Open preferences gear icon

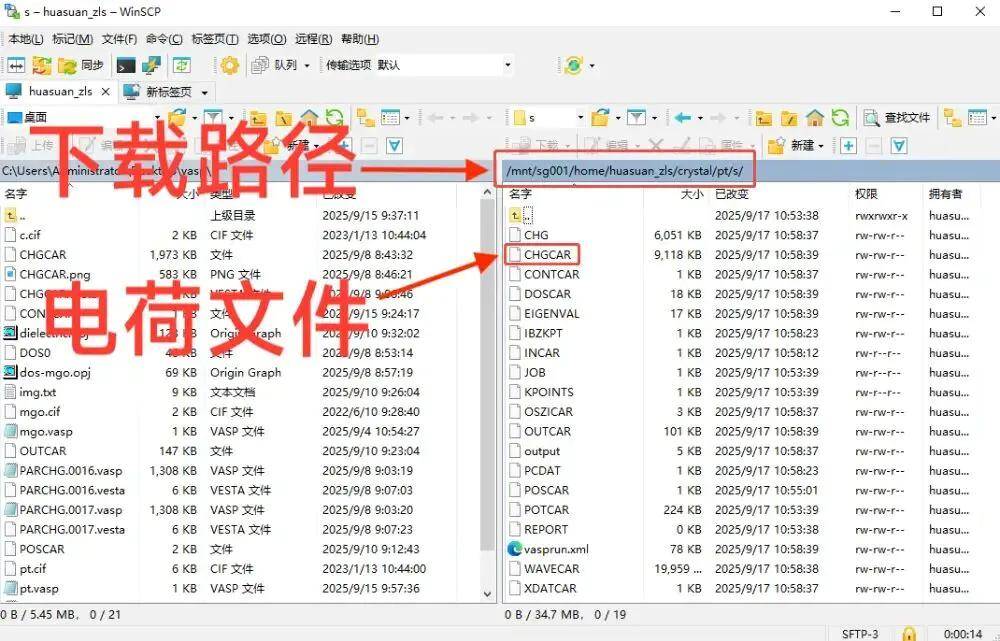[x=230, y=65]
